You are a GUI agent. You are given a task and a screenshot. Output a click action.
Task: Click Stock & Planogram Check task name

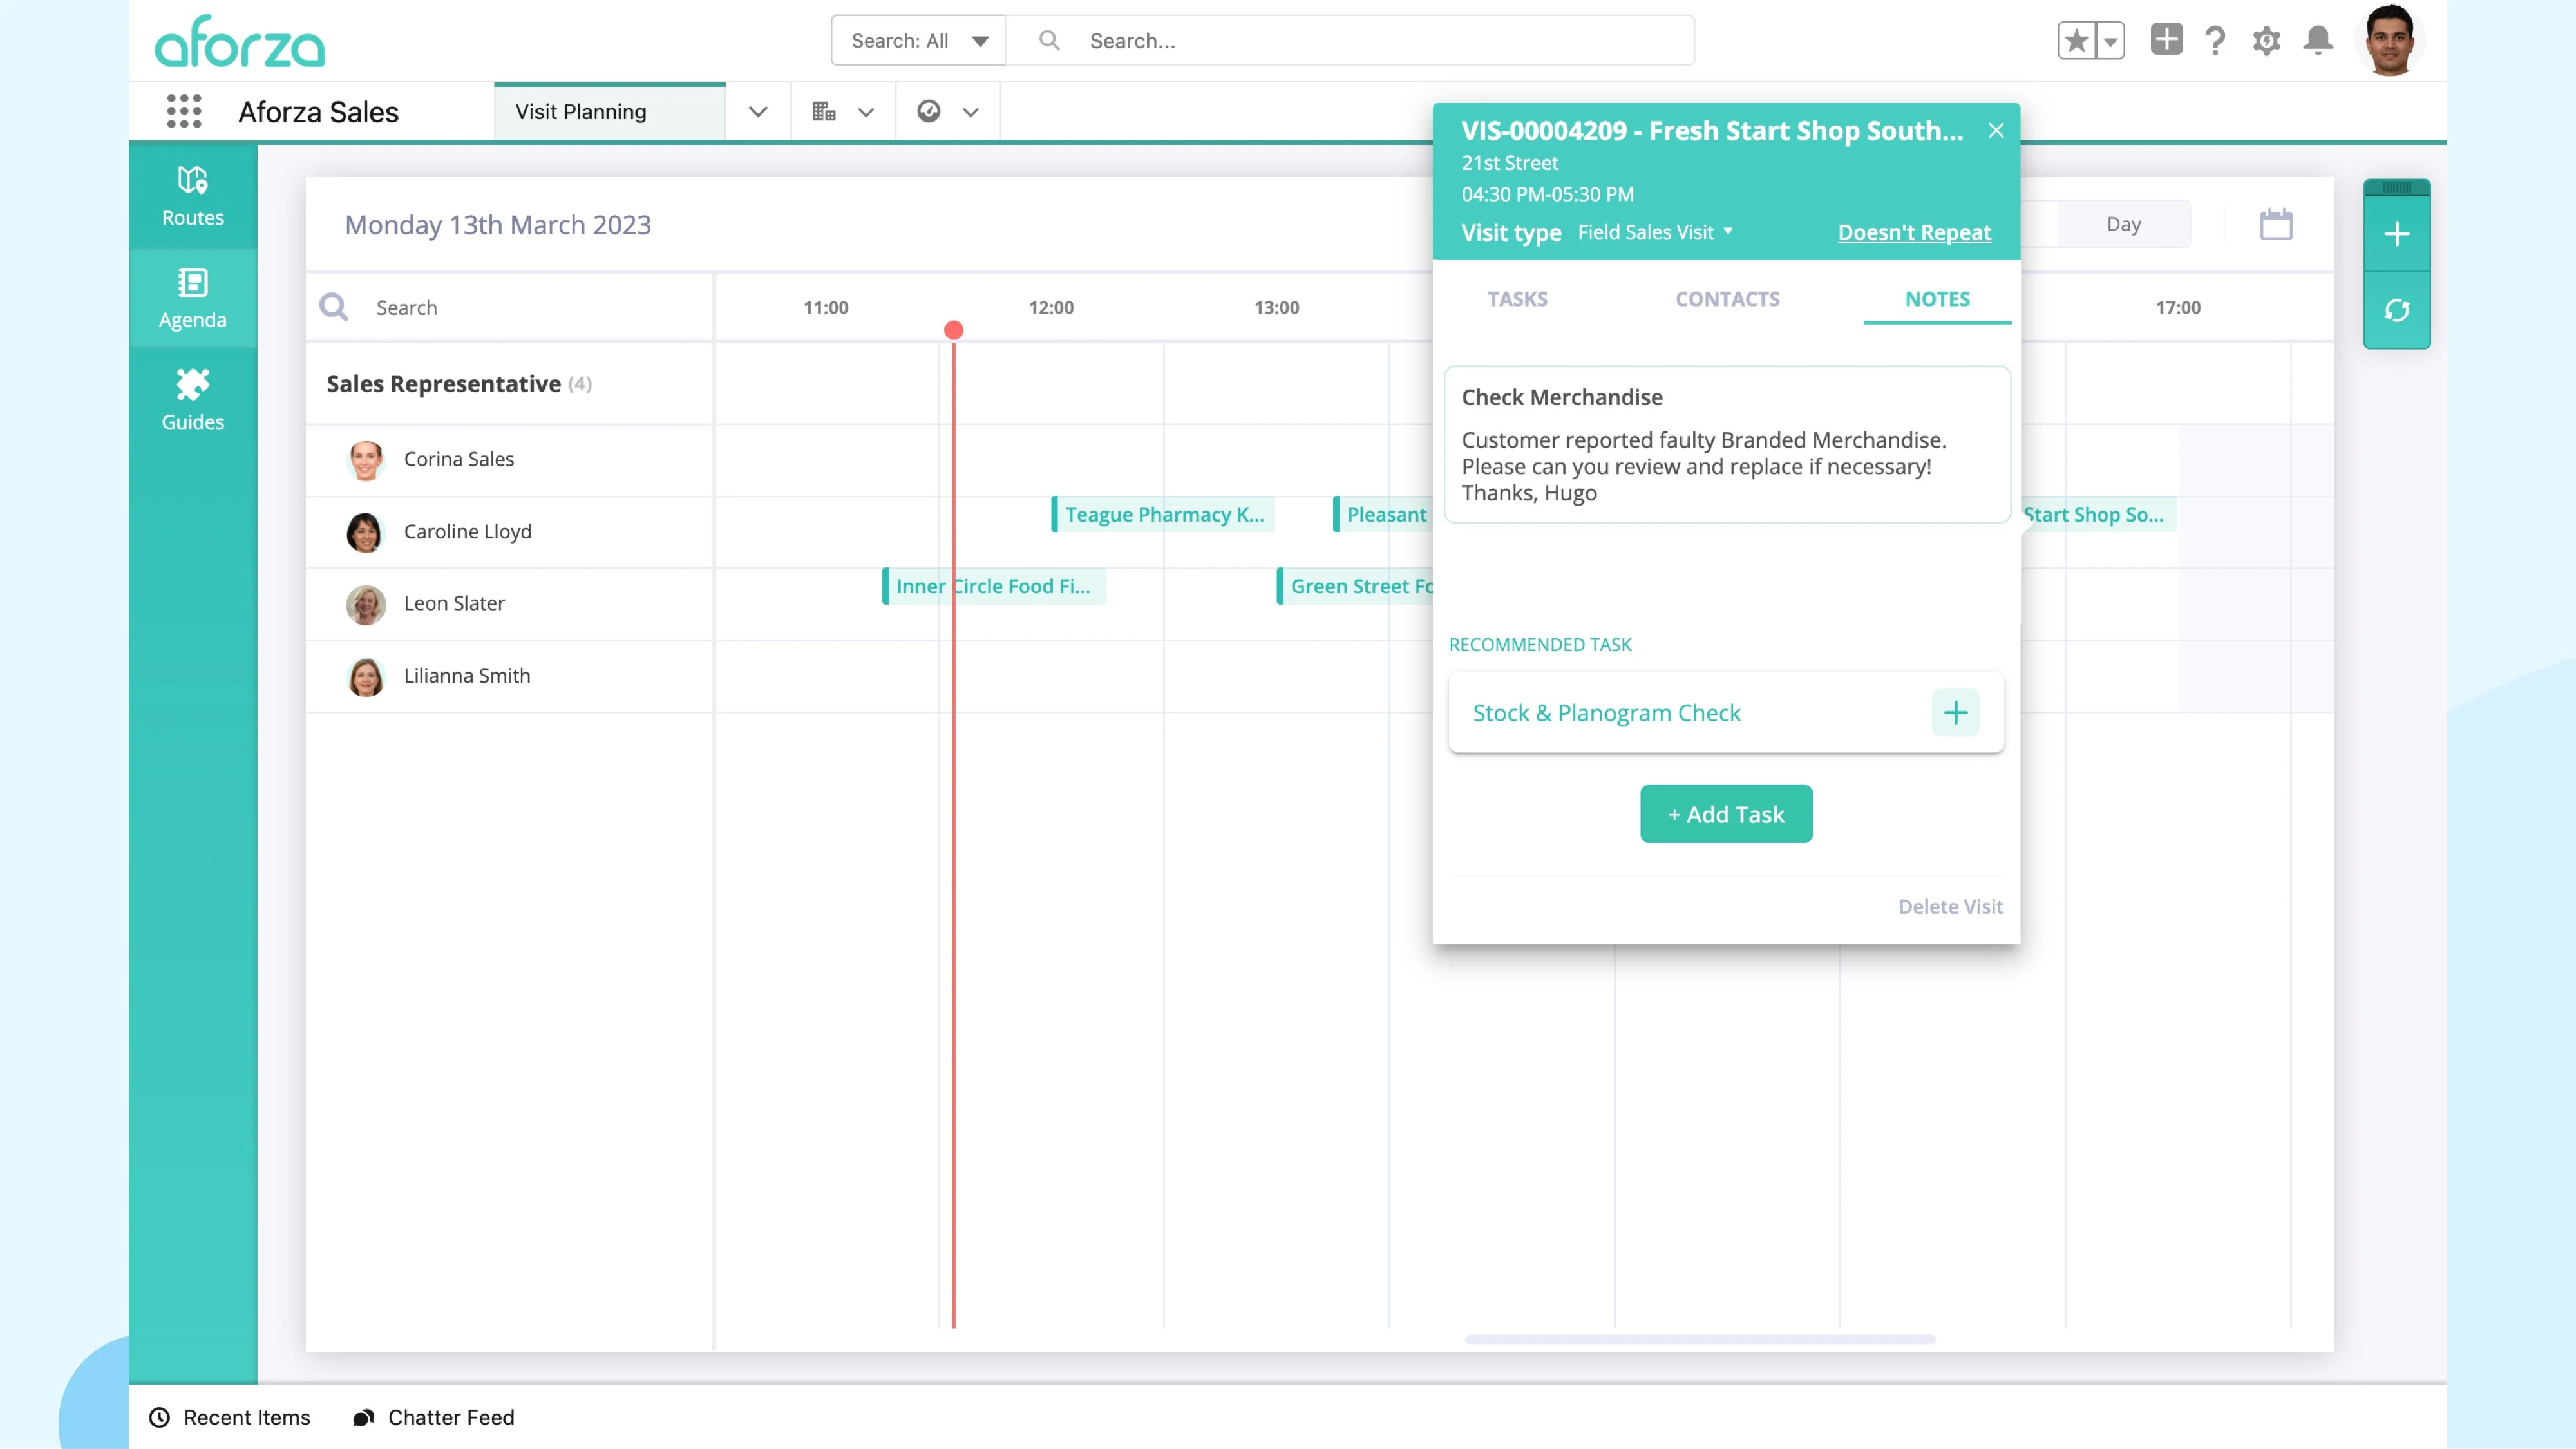pos(1606,713)
